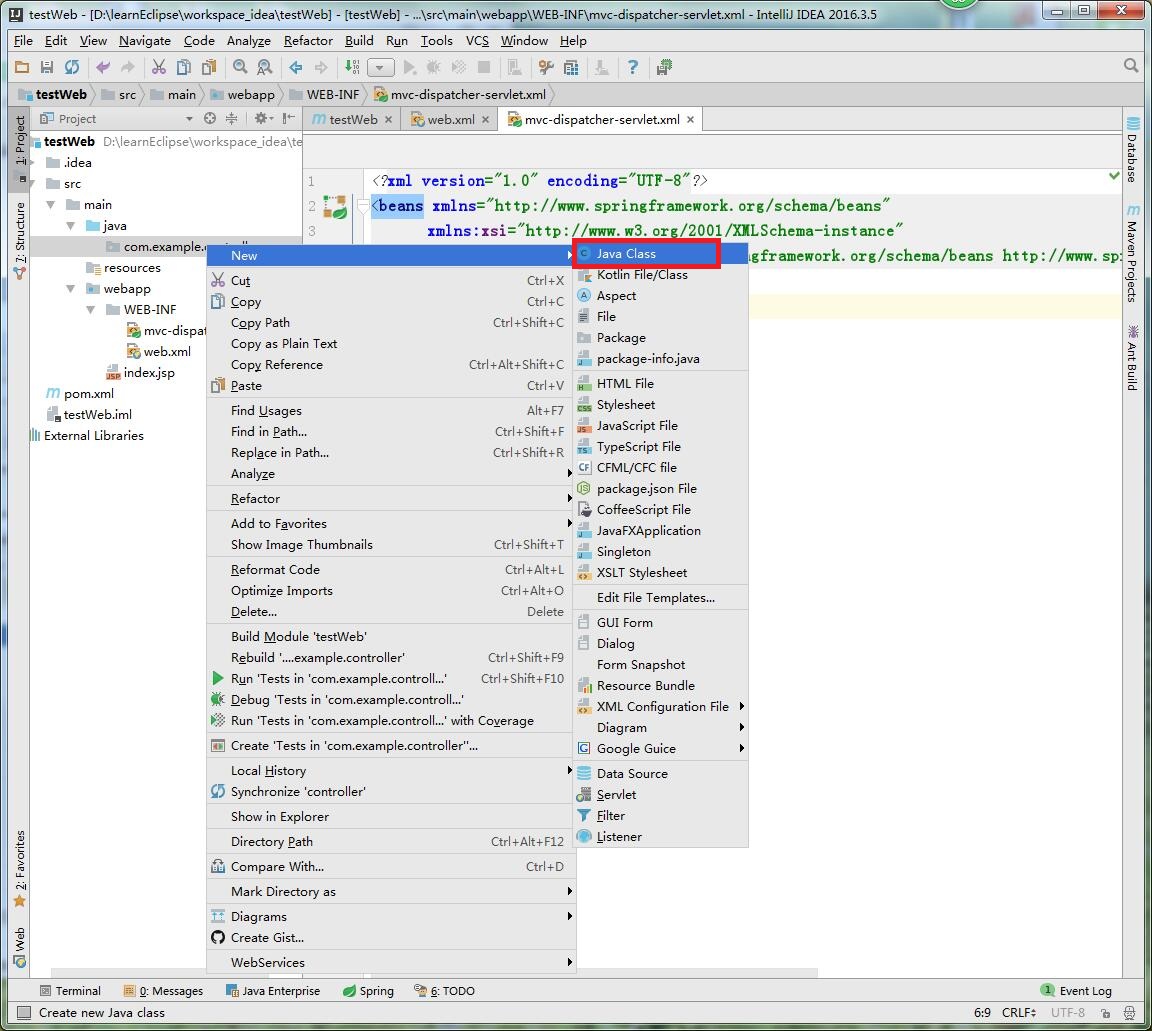Open the 6: TODO tool window
Image resolution: width=1152 pixels, height=1031 pixels.
[x=444, y=991]
